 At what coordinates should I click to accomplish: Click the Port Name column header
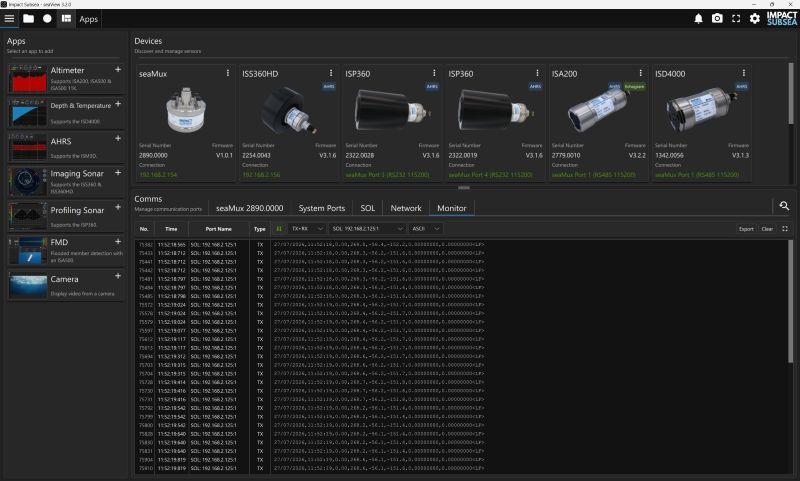pos(218,229)
